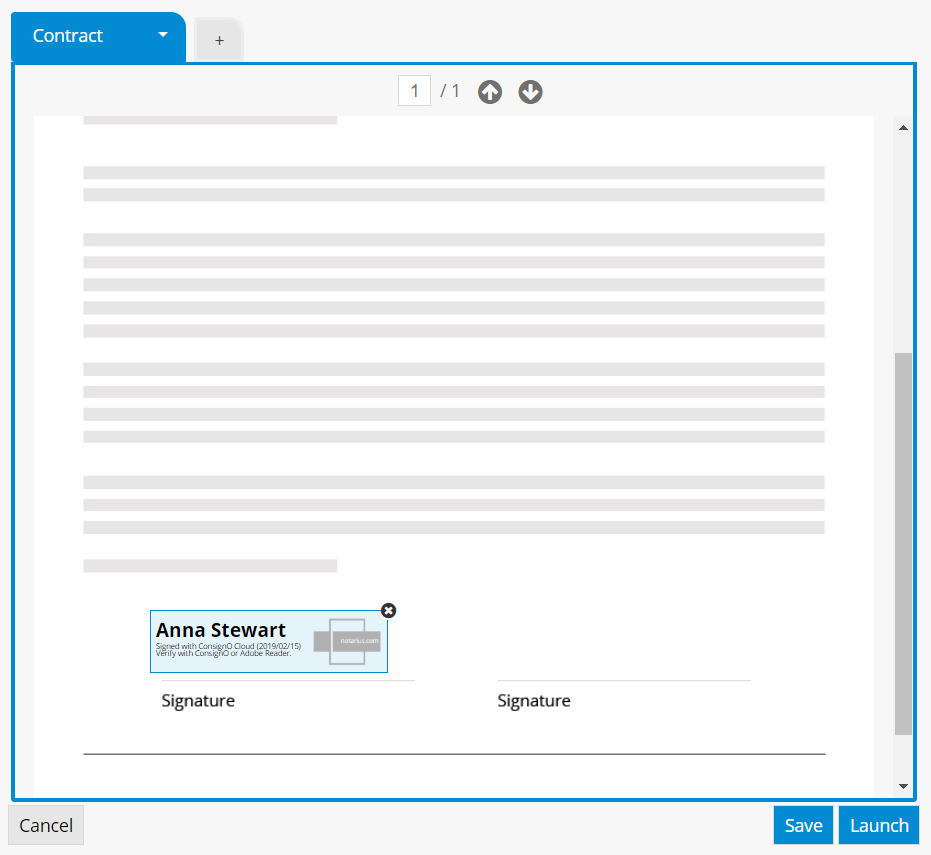Click the scrollbar track above the thumb
The width and height of the screenshot is (931, 855).
(x=903, y=240)
